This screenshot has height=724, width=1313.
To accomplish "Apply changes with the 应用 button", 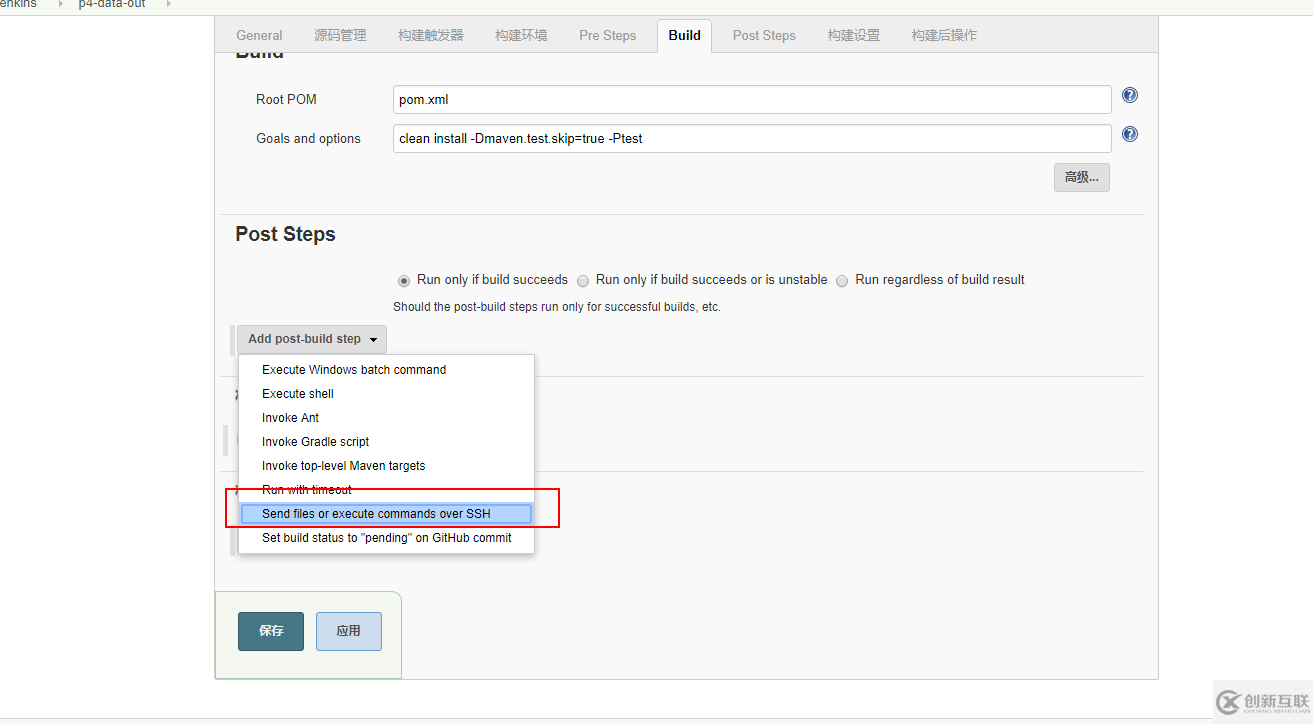I will tap(349, 631).
